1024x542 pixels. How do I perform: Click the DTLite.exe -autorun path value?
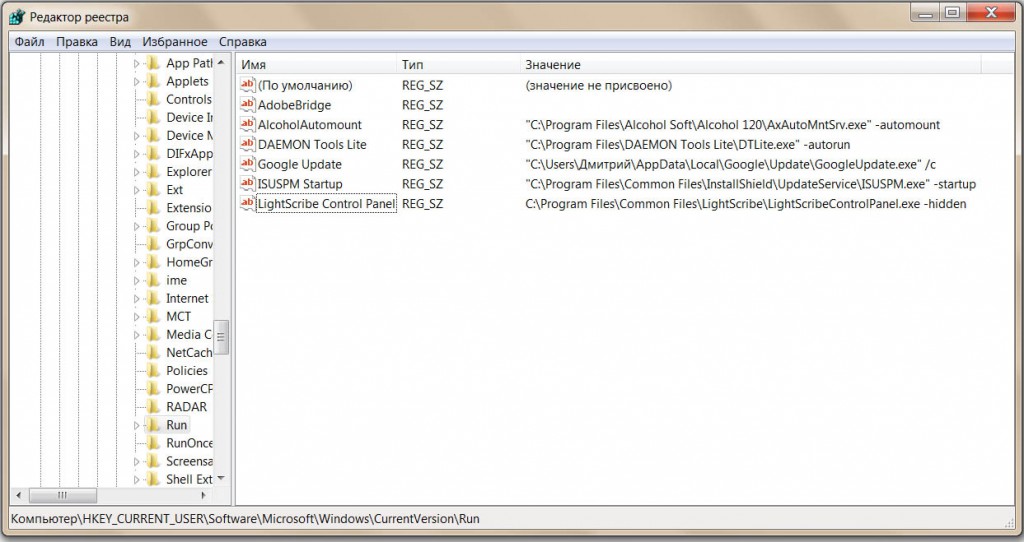(x=688, y=144)
